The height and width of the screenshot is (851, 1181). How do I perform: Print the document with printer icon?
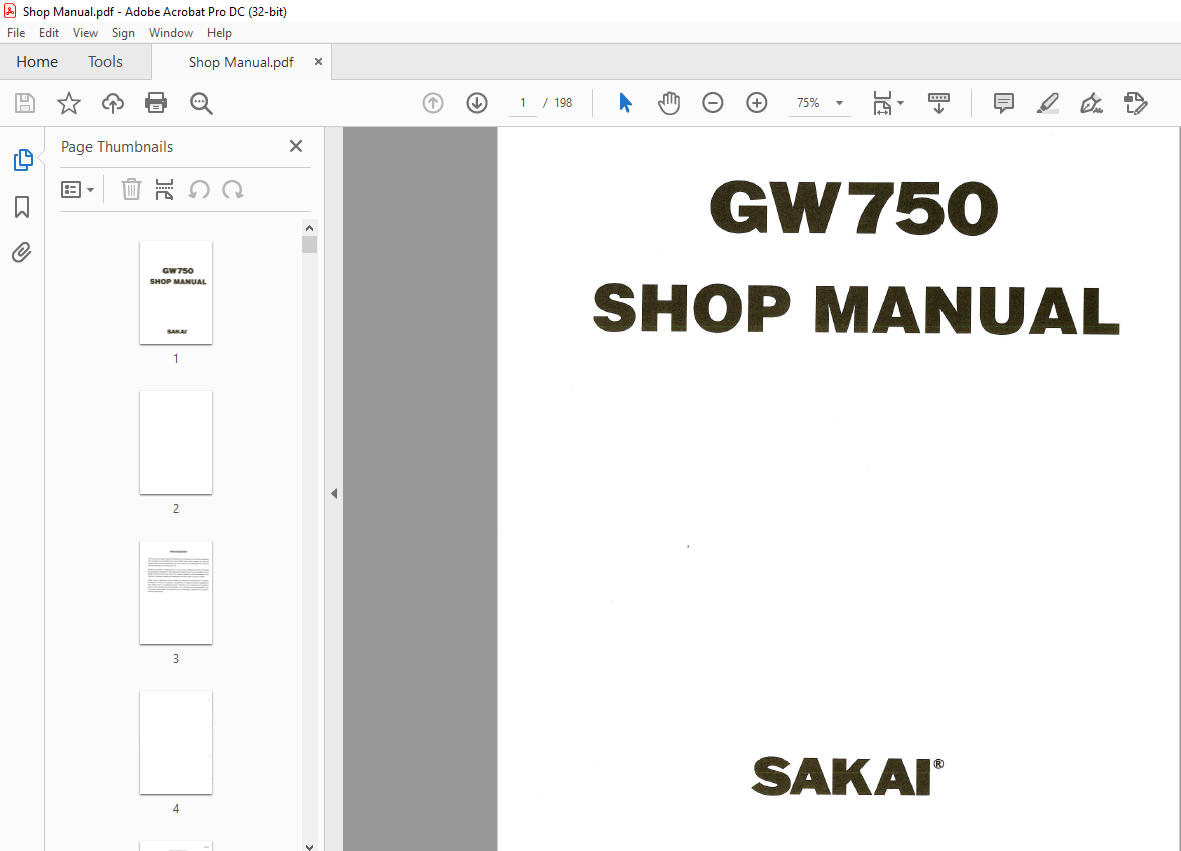click(156, 103)
